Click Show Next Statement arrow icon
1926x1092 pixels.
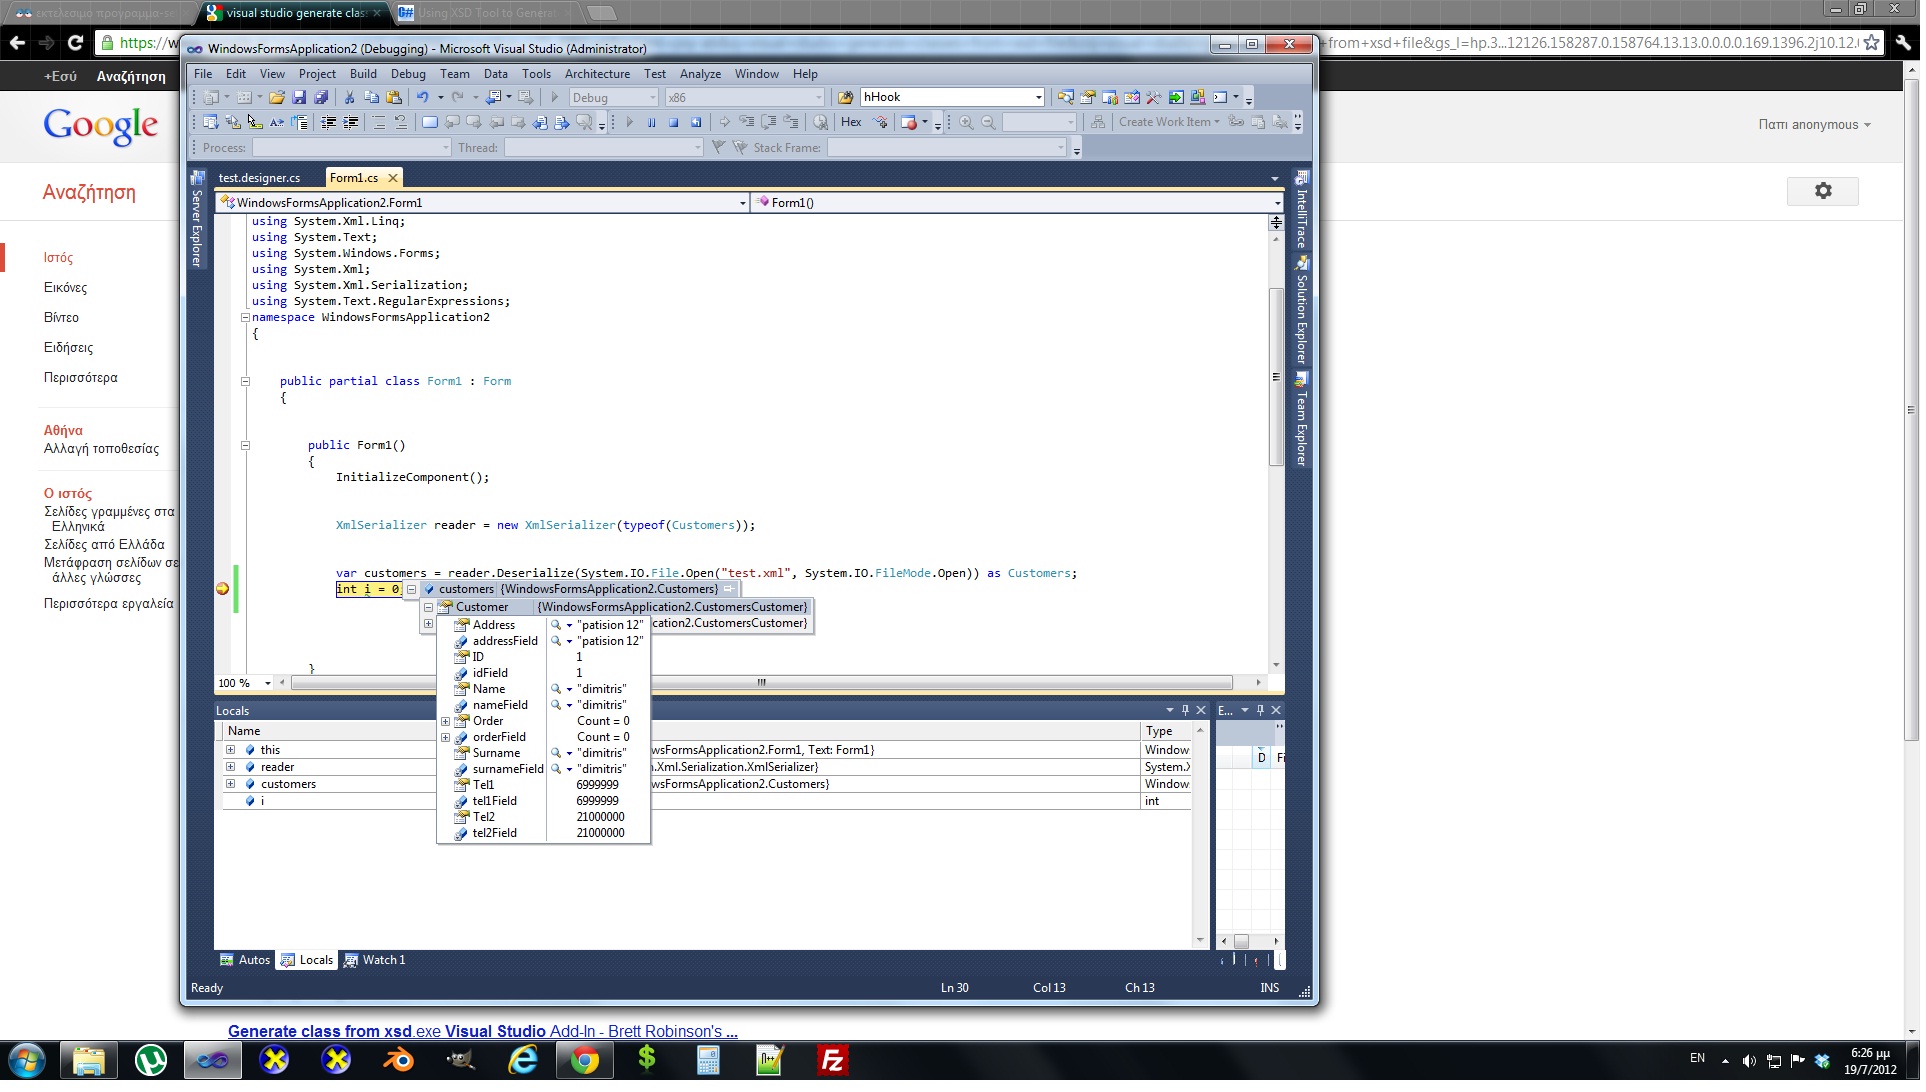724,122
